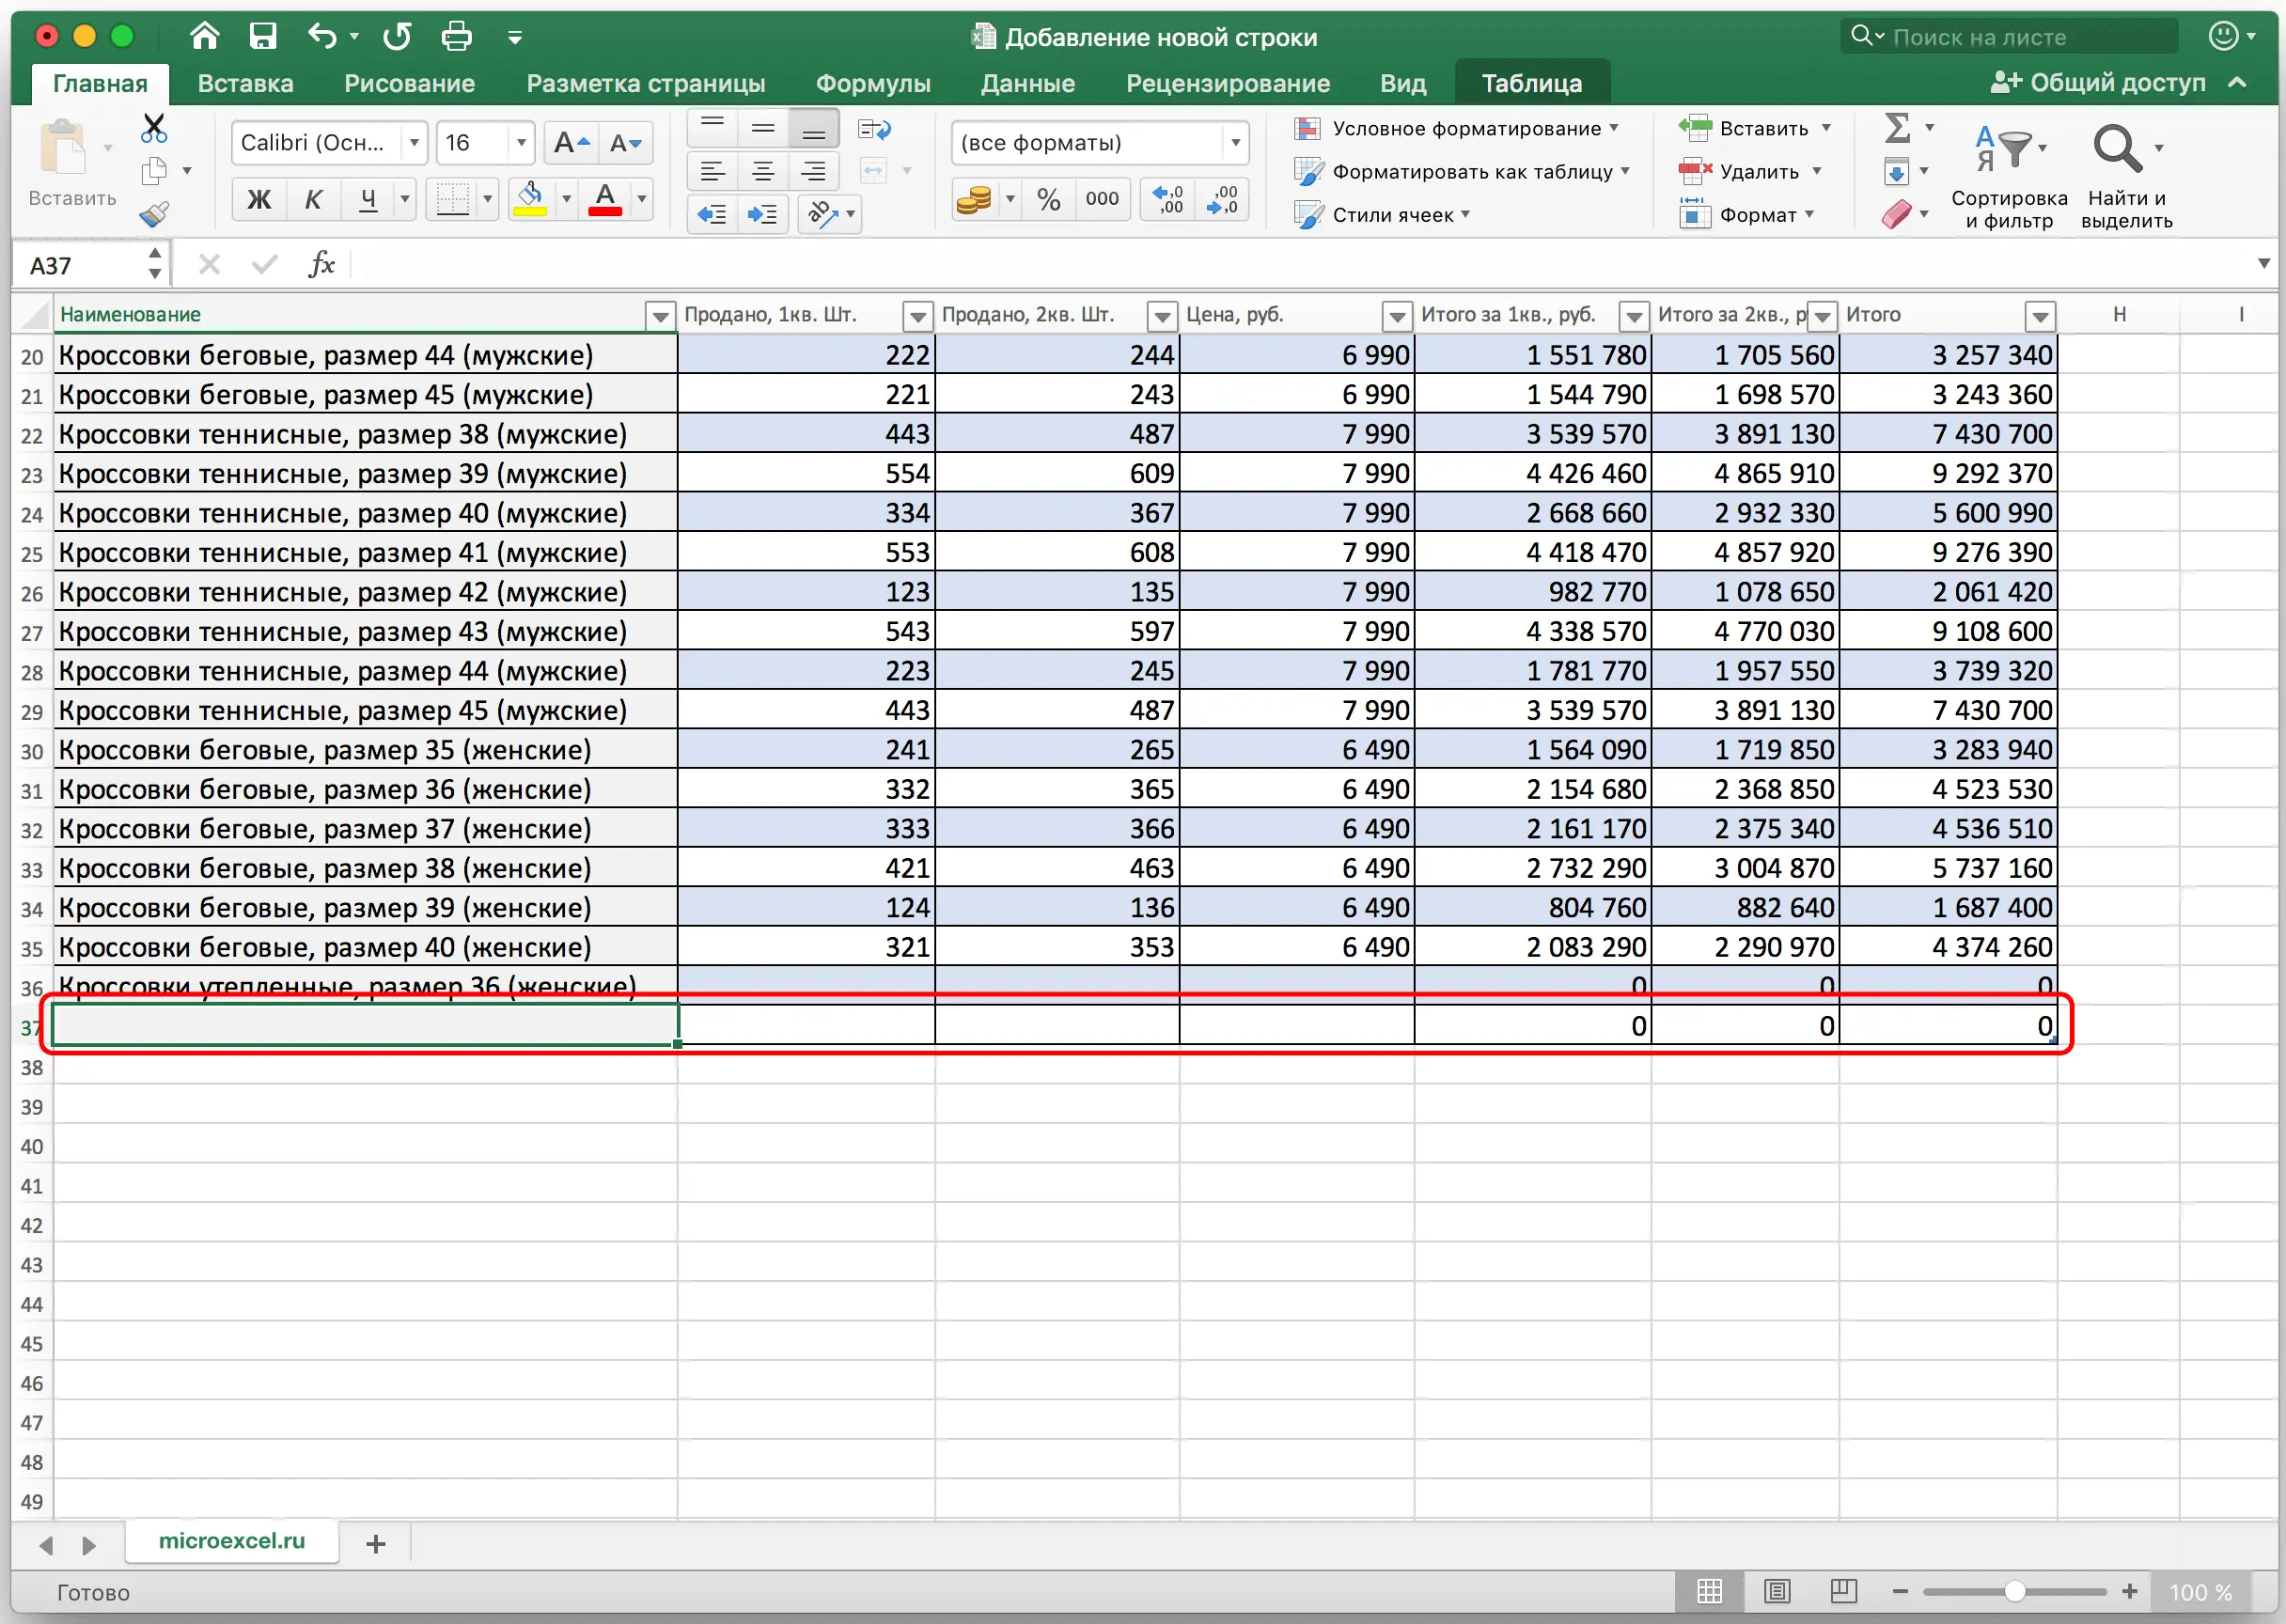Screen dimensions: 2286x1624
Task: Switch to the Вставка tab
Action: click(x=245, y=83)
